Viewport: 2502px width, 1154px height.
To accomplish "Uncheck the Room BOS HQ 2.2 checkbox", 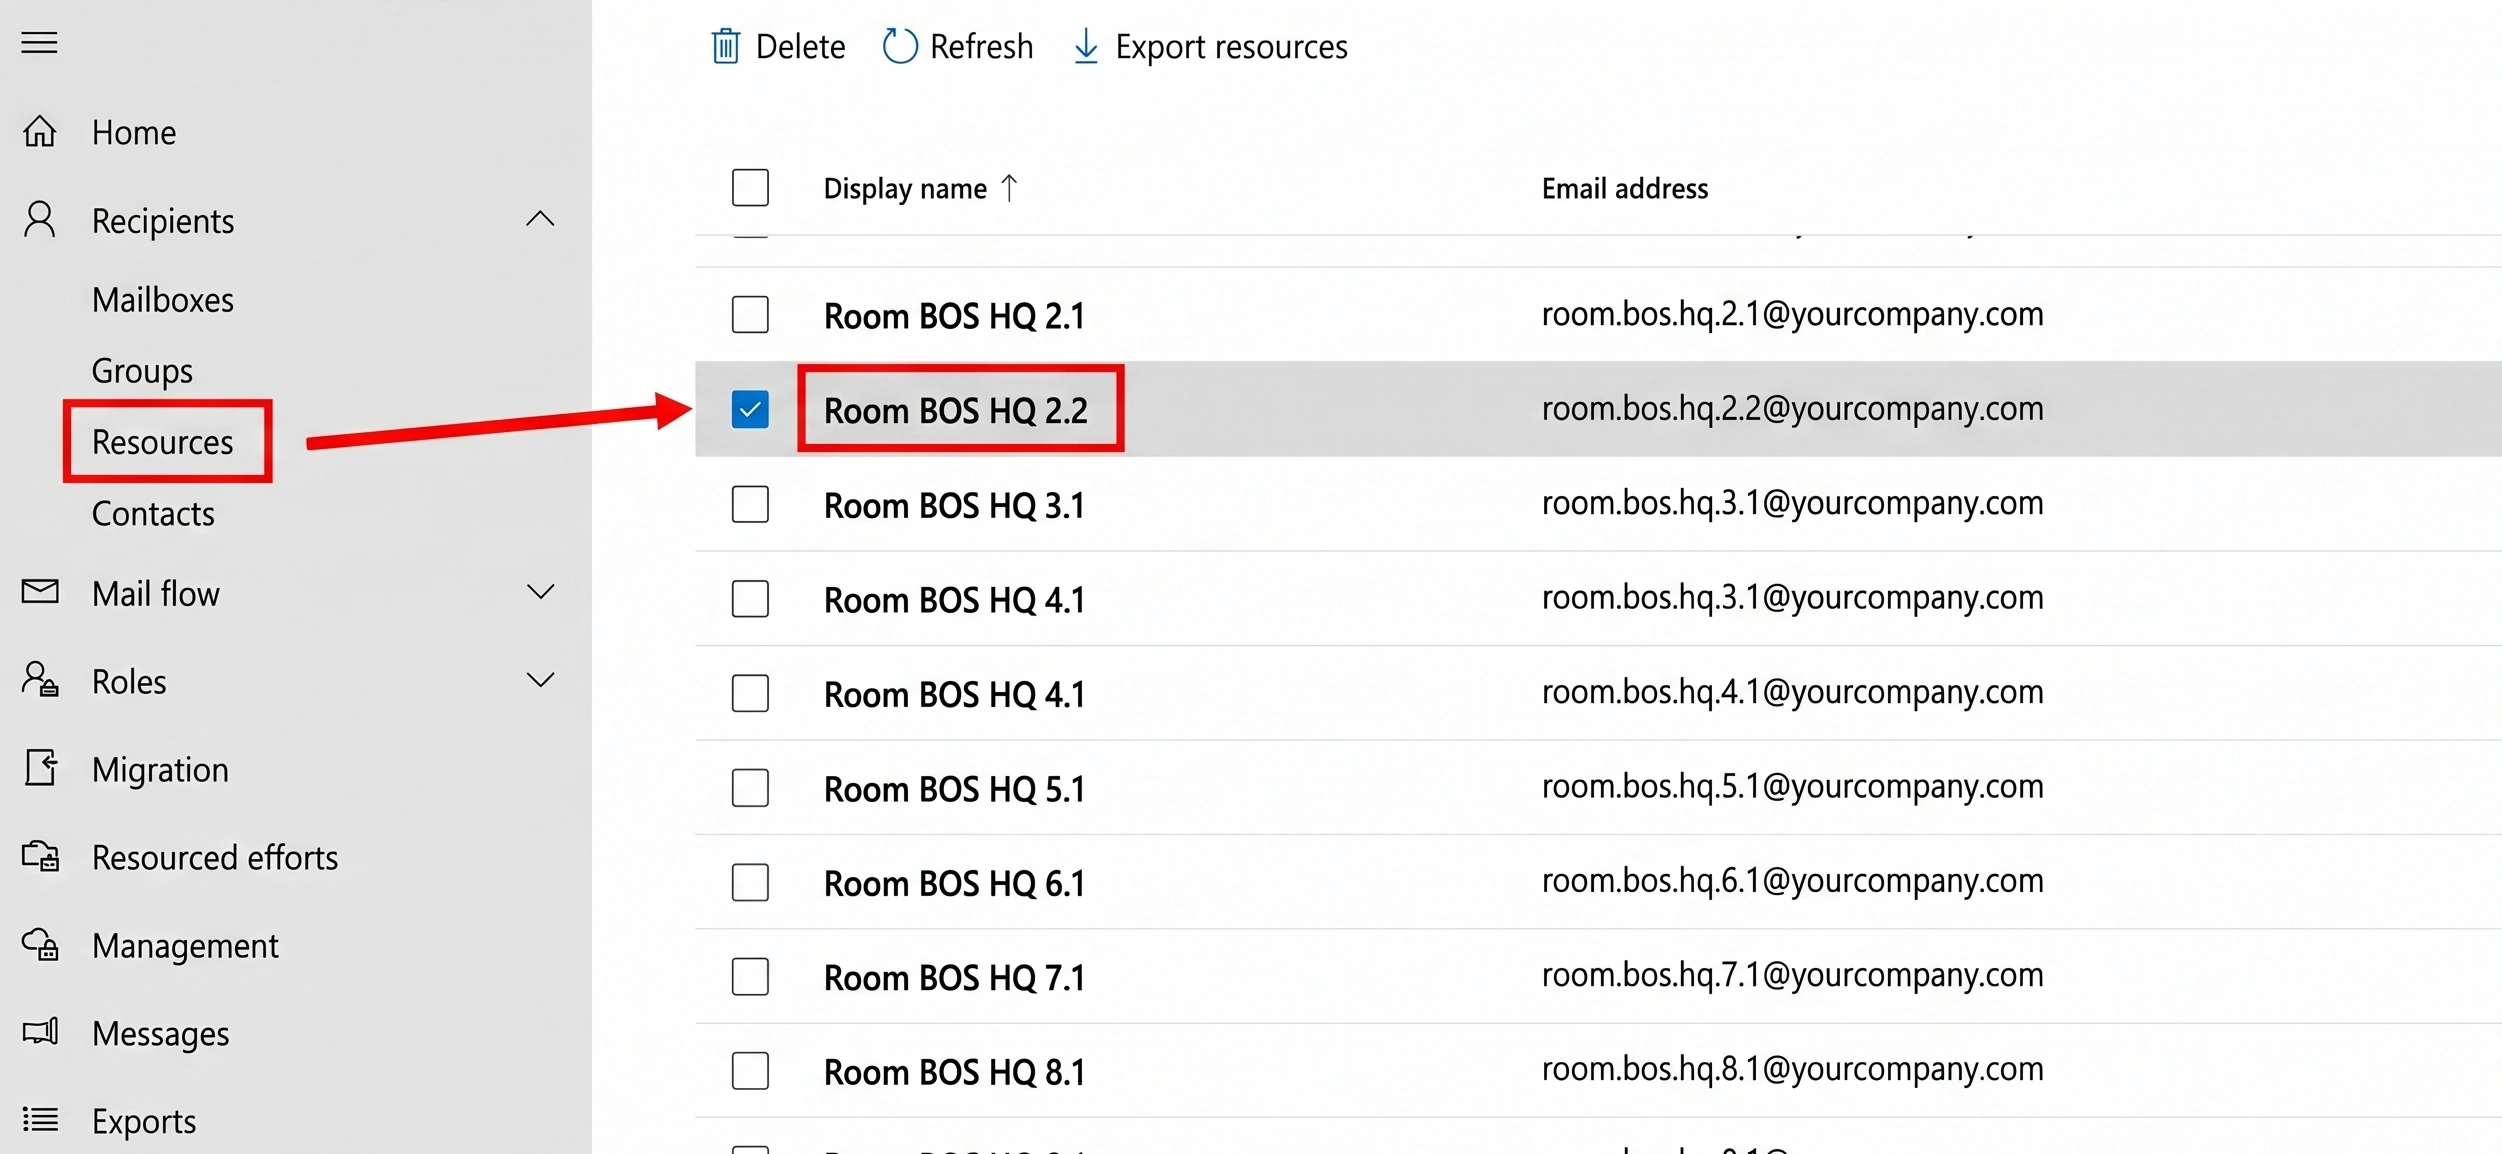I will 750,409.
